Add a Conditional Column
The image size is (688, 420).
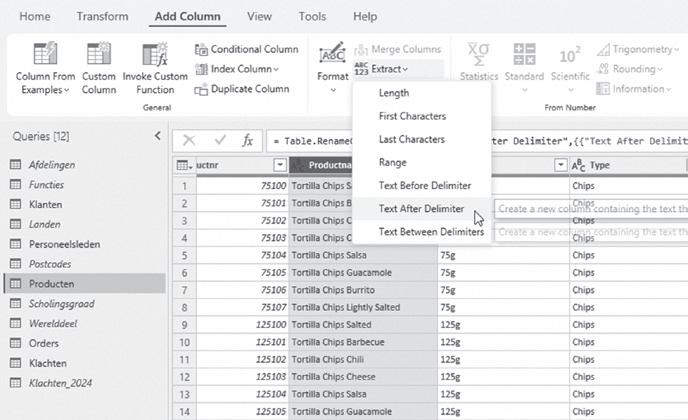click(246, 49)
